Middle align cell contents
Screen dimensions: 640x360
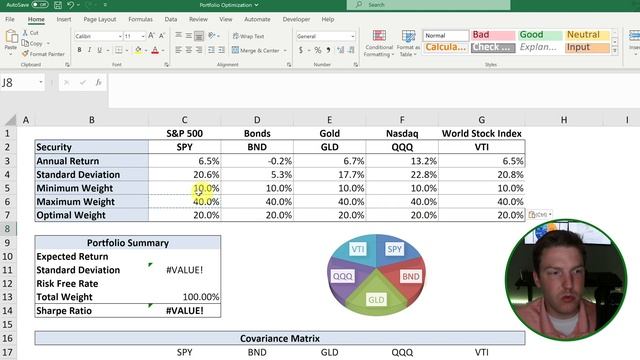tap(189, 36)
